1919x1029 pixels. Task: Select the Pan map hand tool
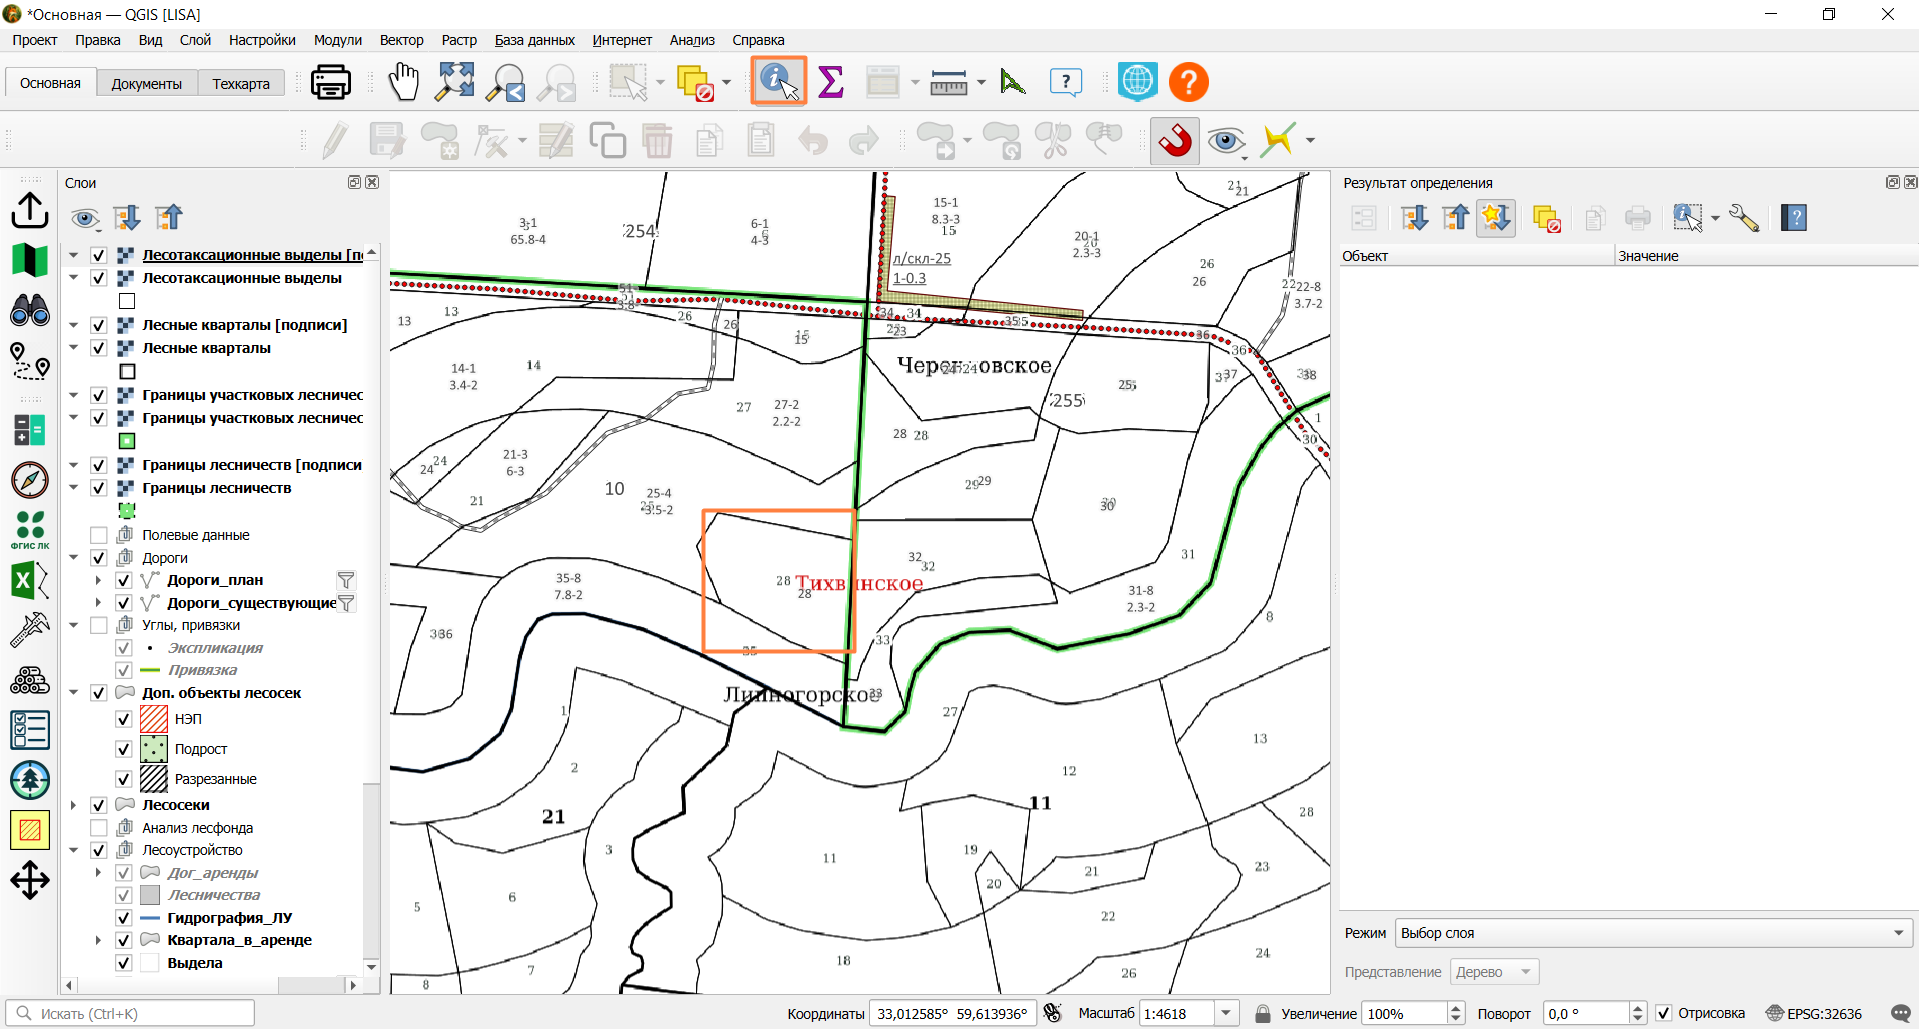[x=403, y=82]
